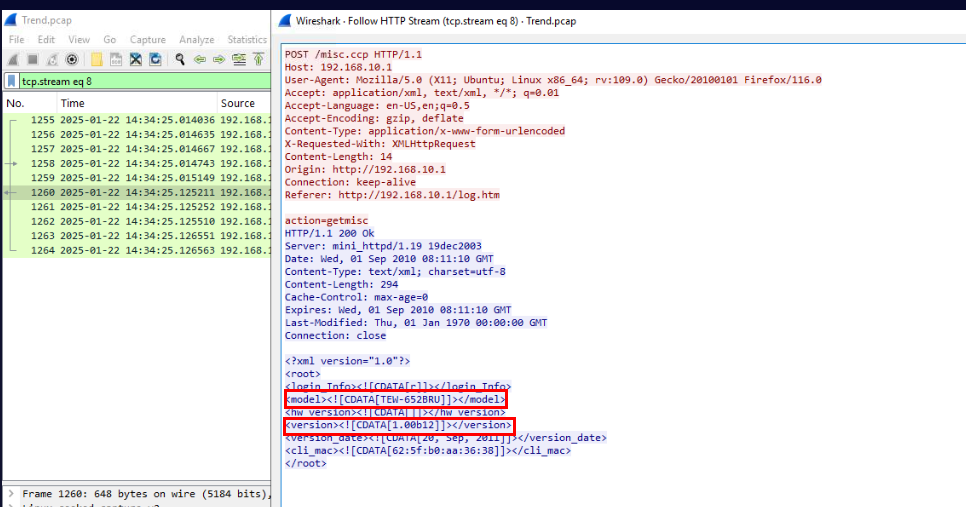
Task: Select packet number 1256
Action: click(137, 134)
